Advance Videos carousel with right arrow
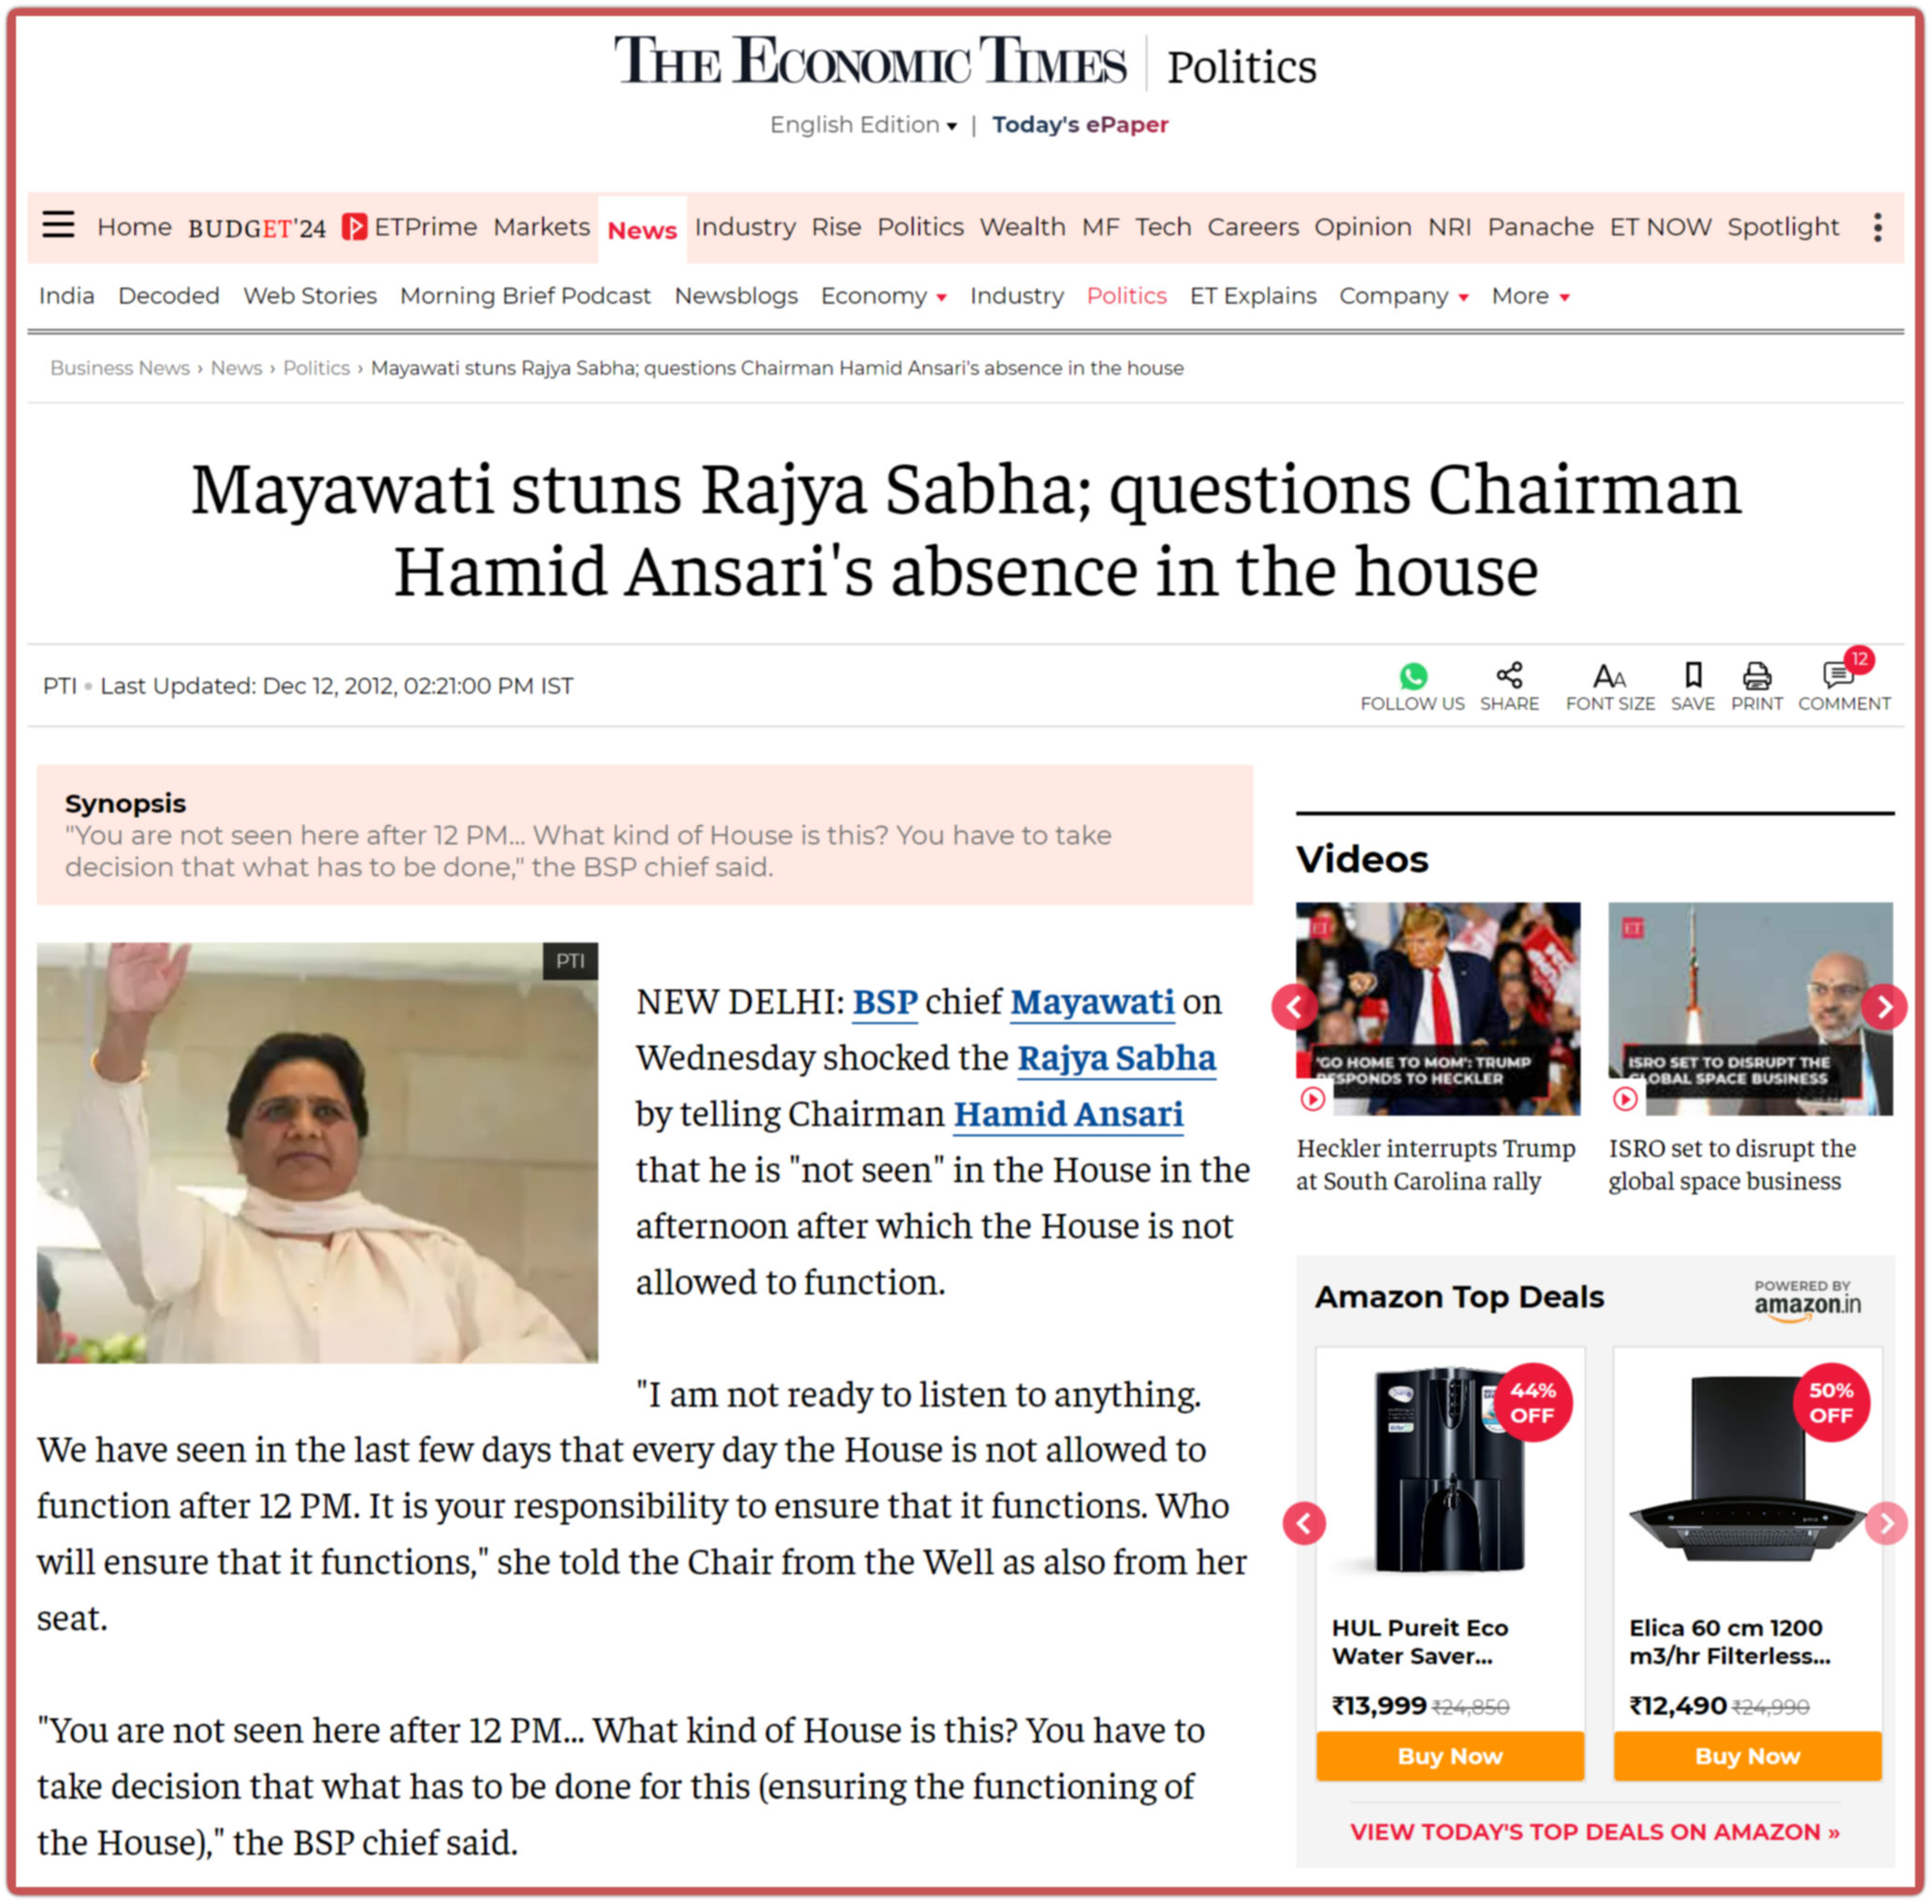 pyautogui.click(x=1884, y=1007)
